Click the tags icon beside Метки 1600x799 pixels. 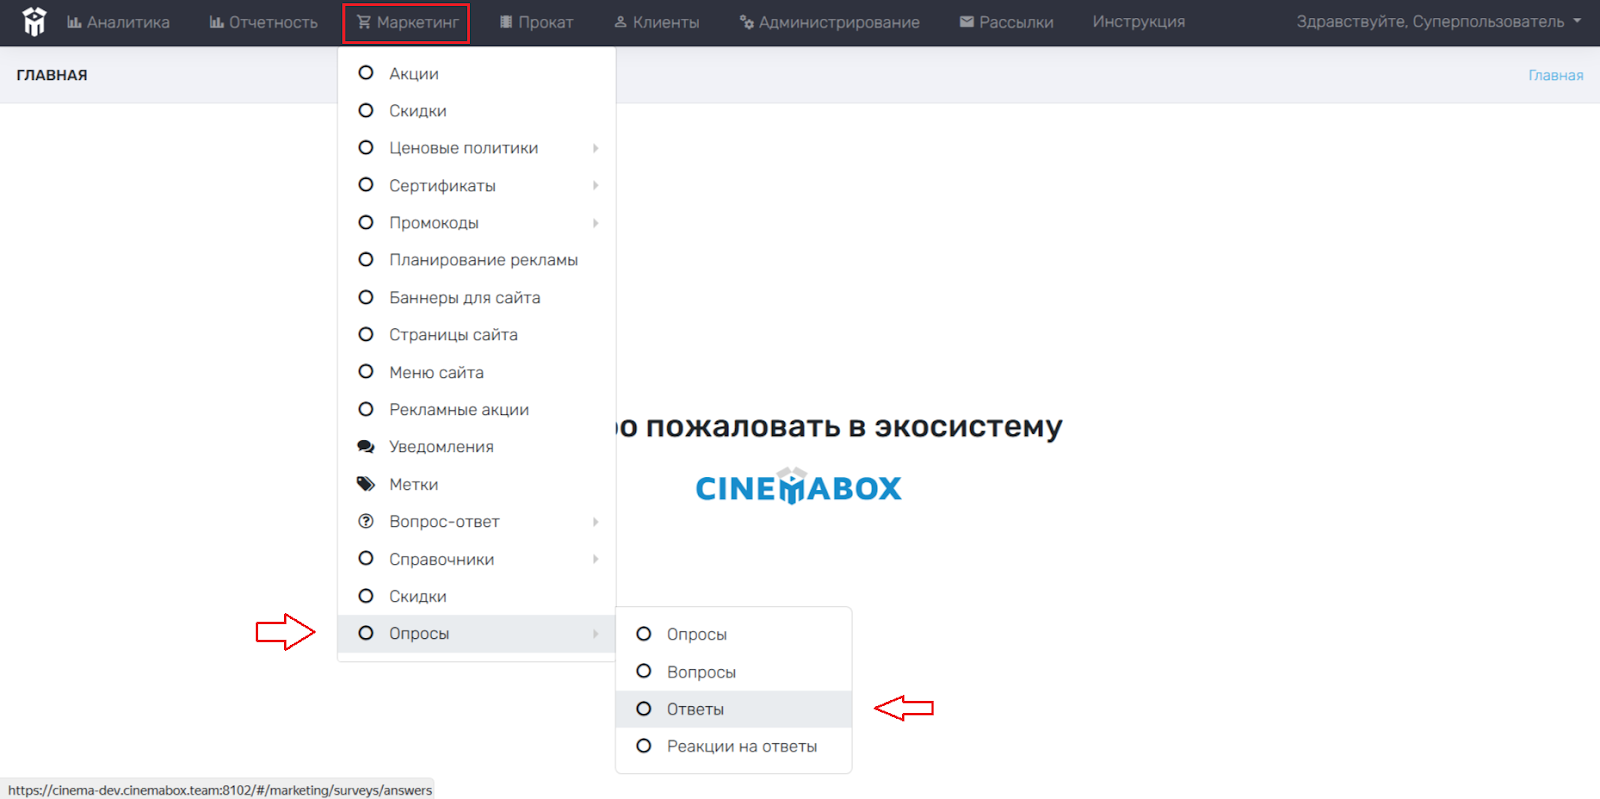366,484
